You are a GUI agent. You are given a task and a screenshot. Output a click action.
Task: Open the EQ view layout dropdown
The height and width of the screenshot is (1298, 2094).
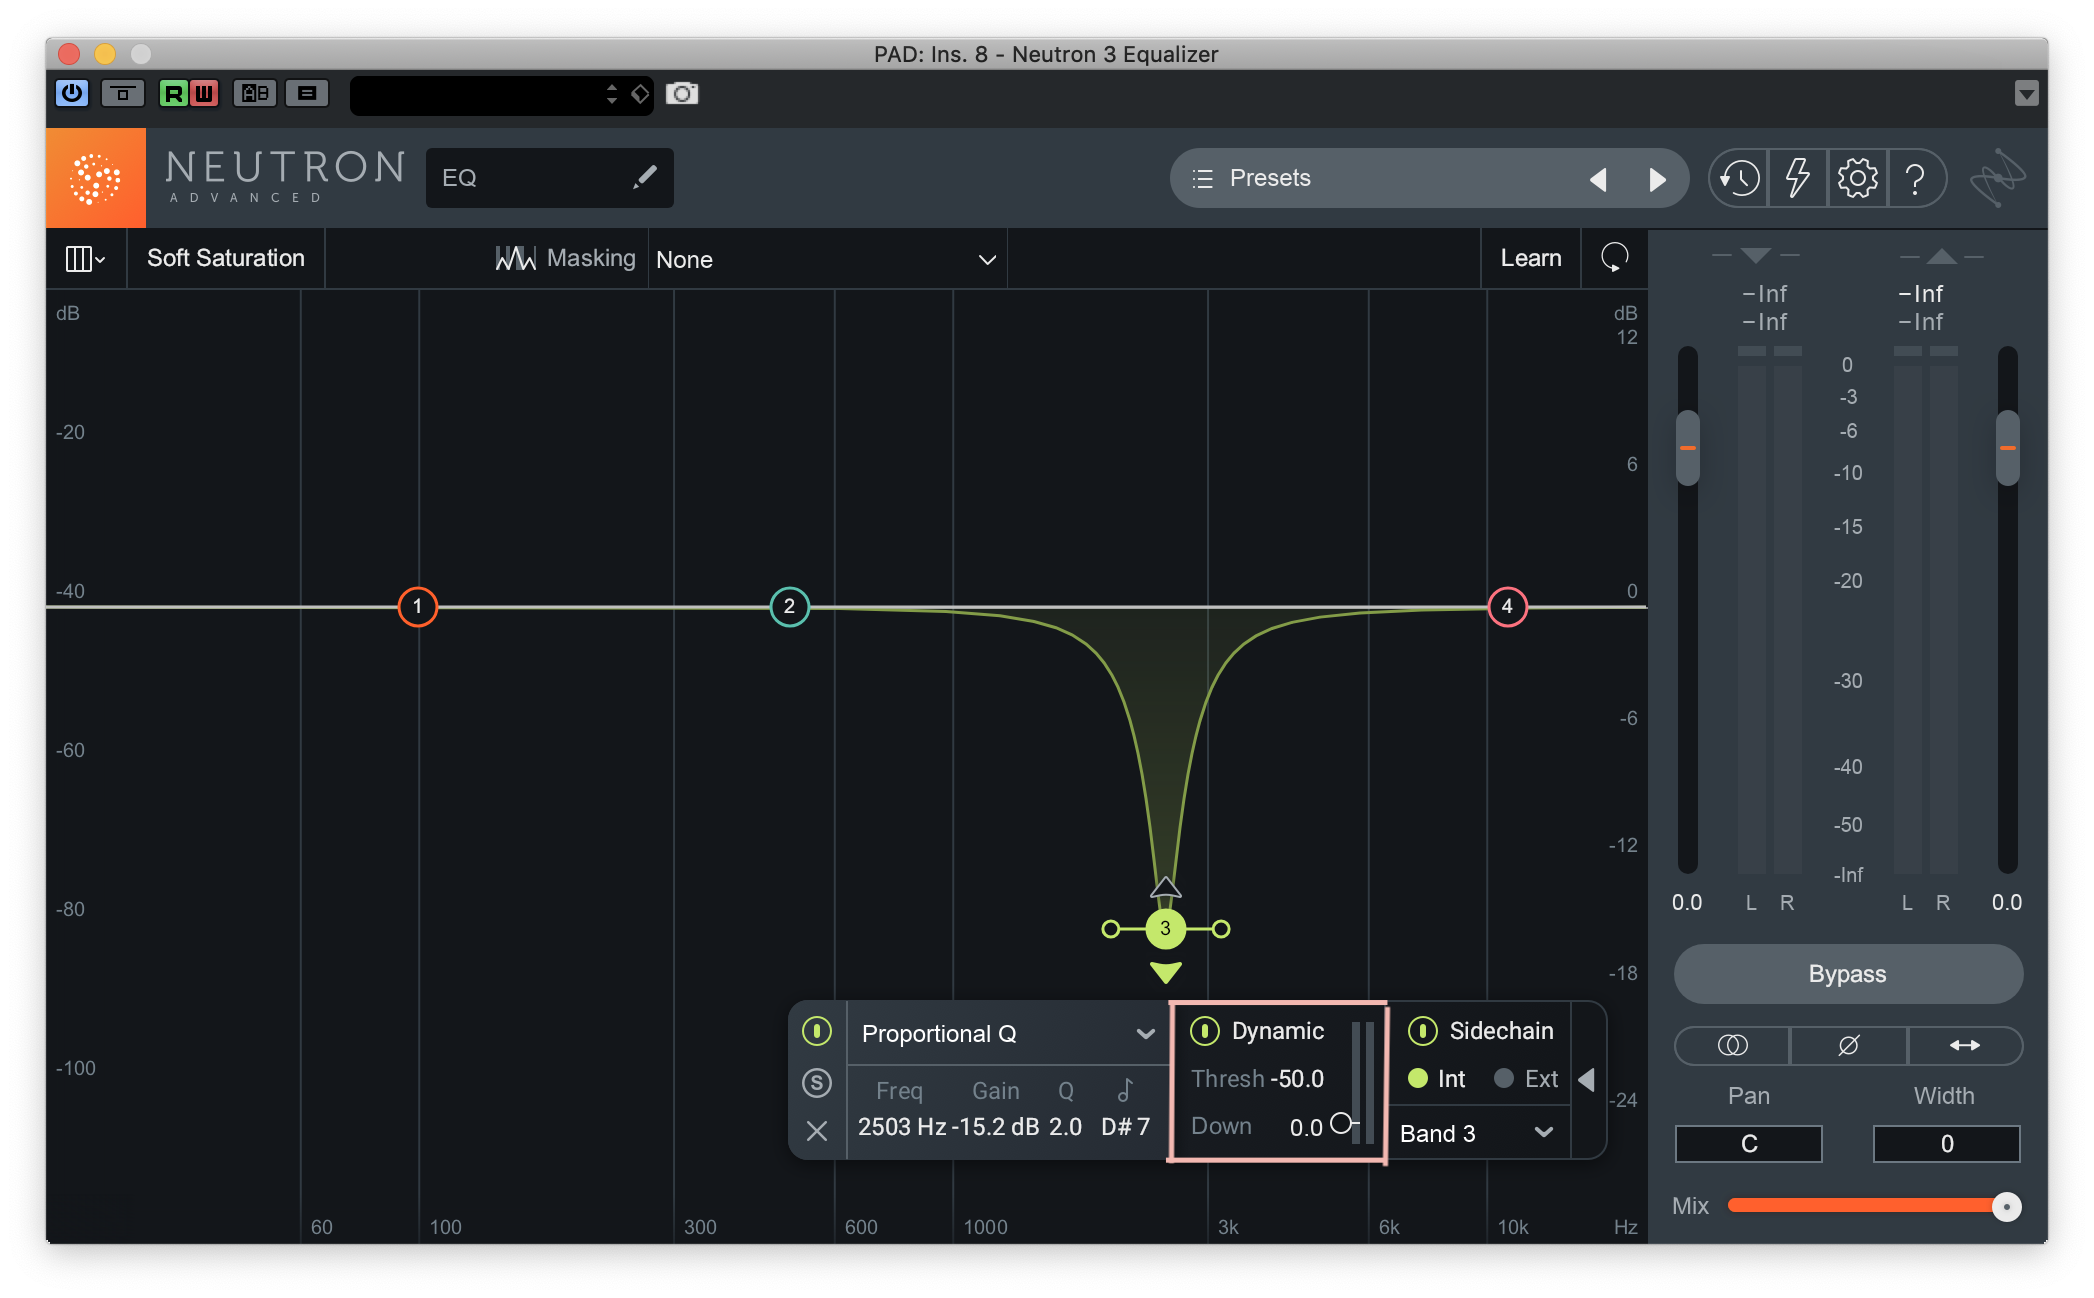click(86, 259)
